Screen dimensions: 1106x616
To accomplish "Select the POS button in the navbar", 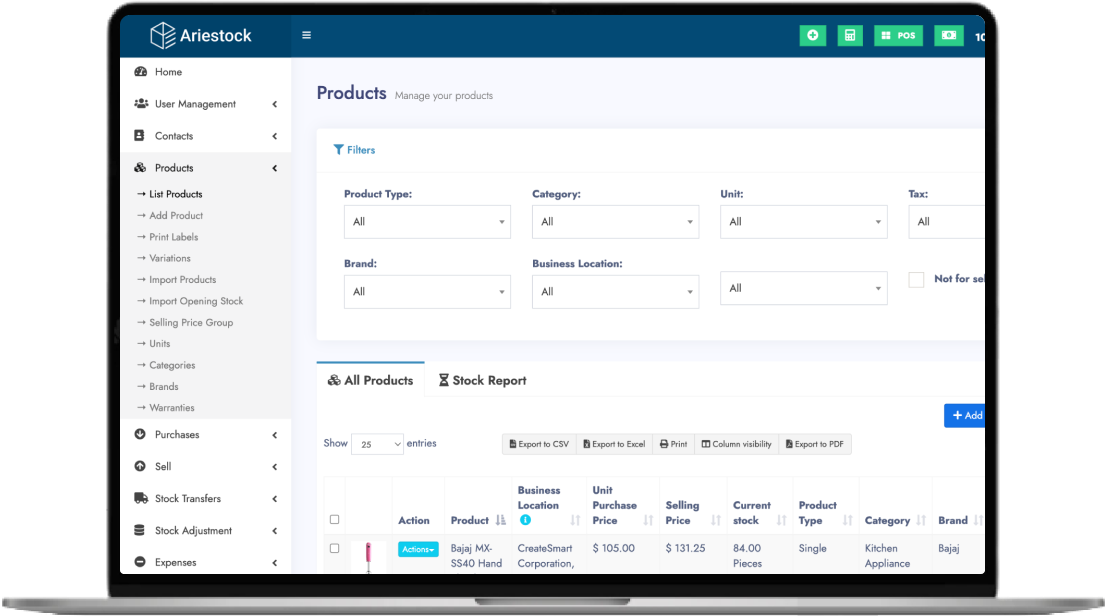I will [x=898, y=35].
